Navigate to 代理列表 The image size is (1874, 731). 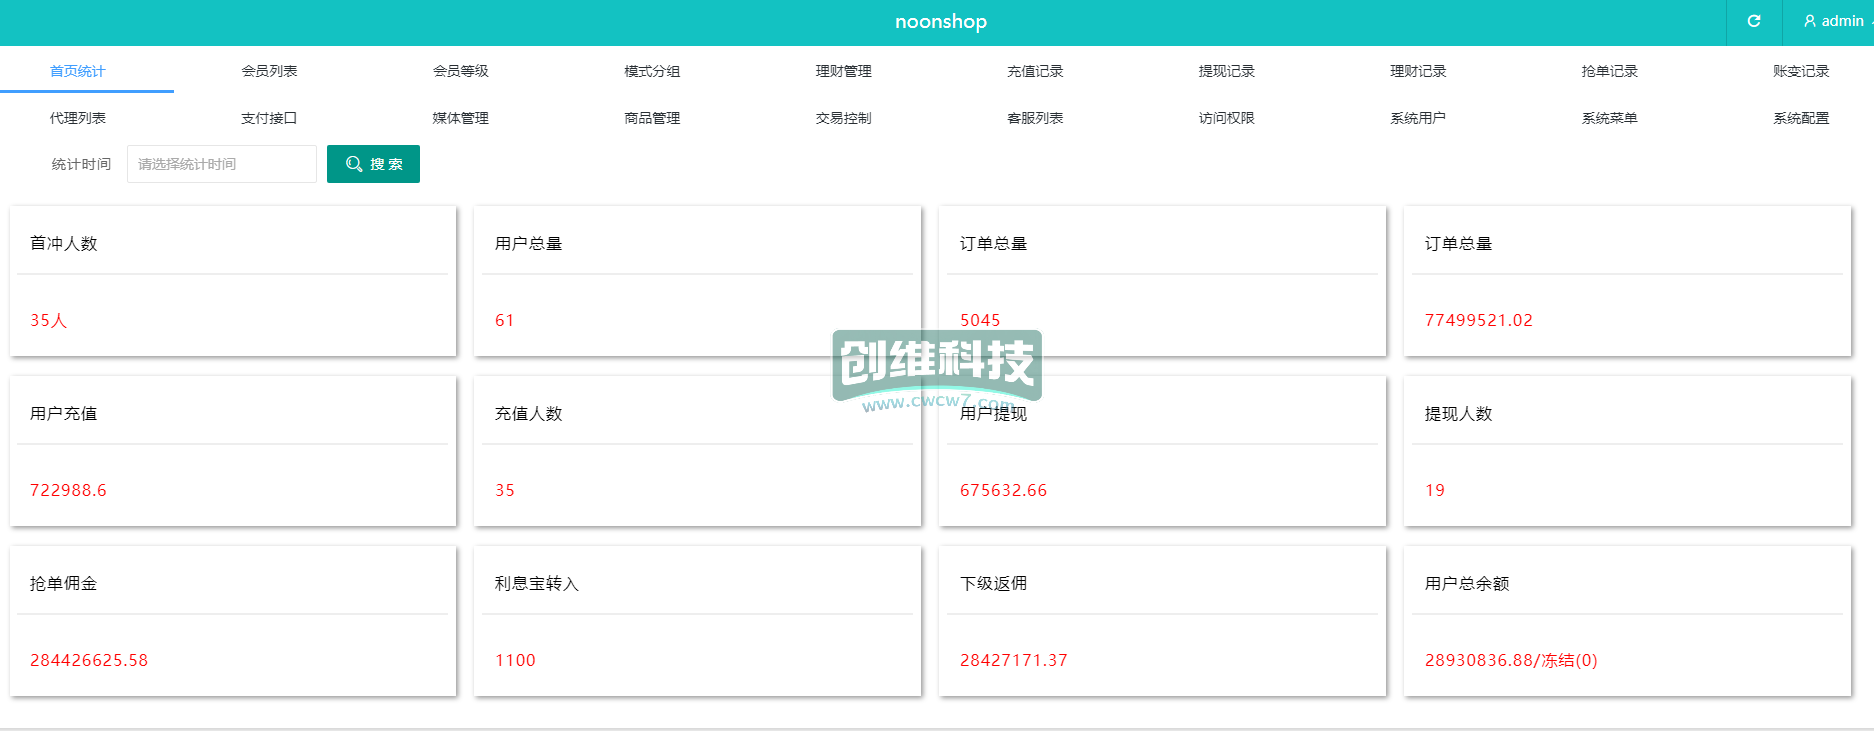coord(78,118)
